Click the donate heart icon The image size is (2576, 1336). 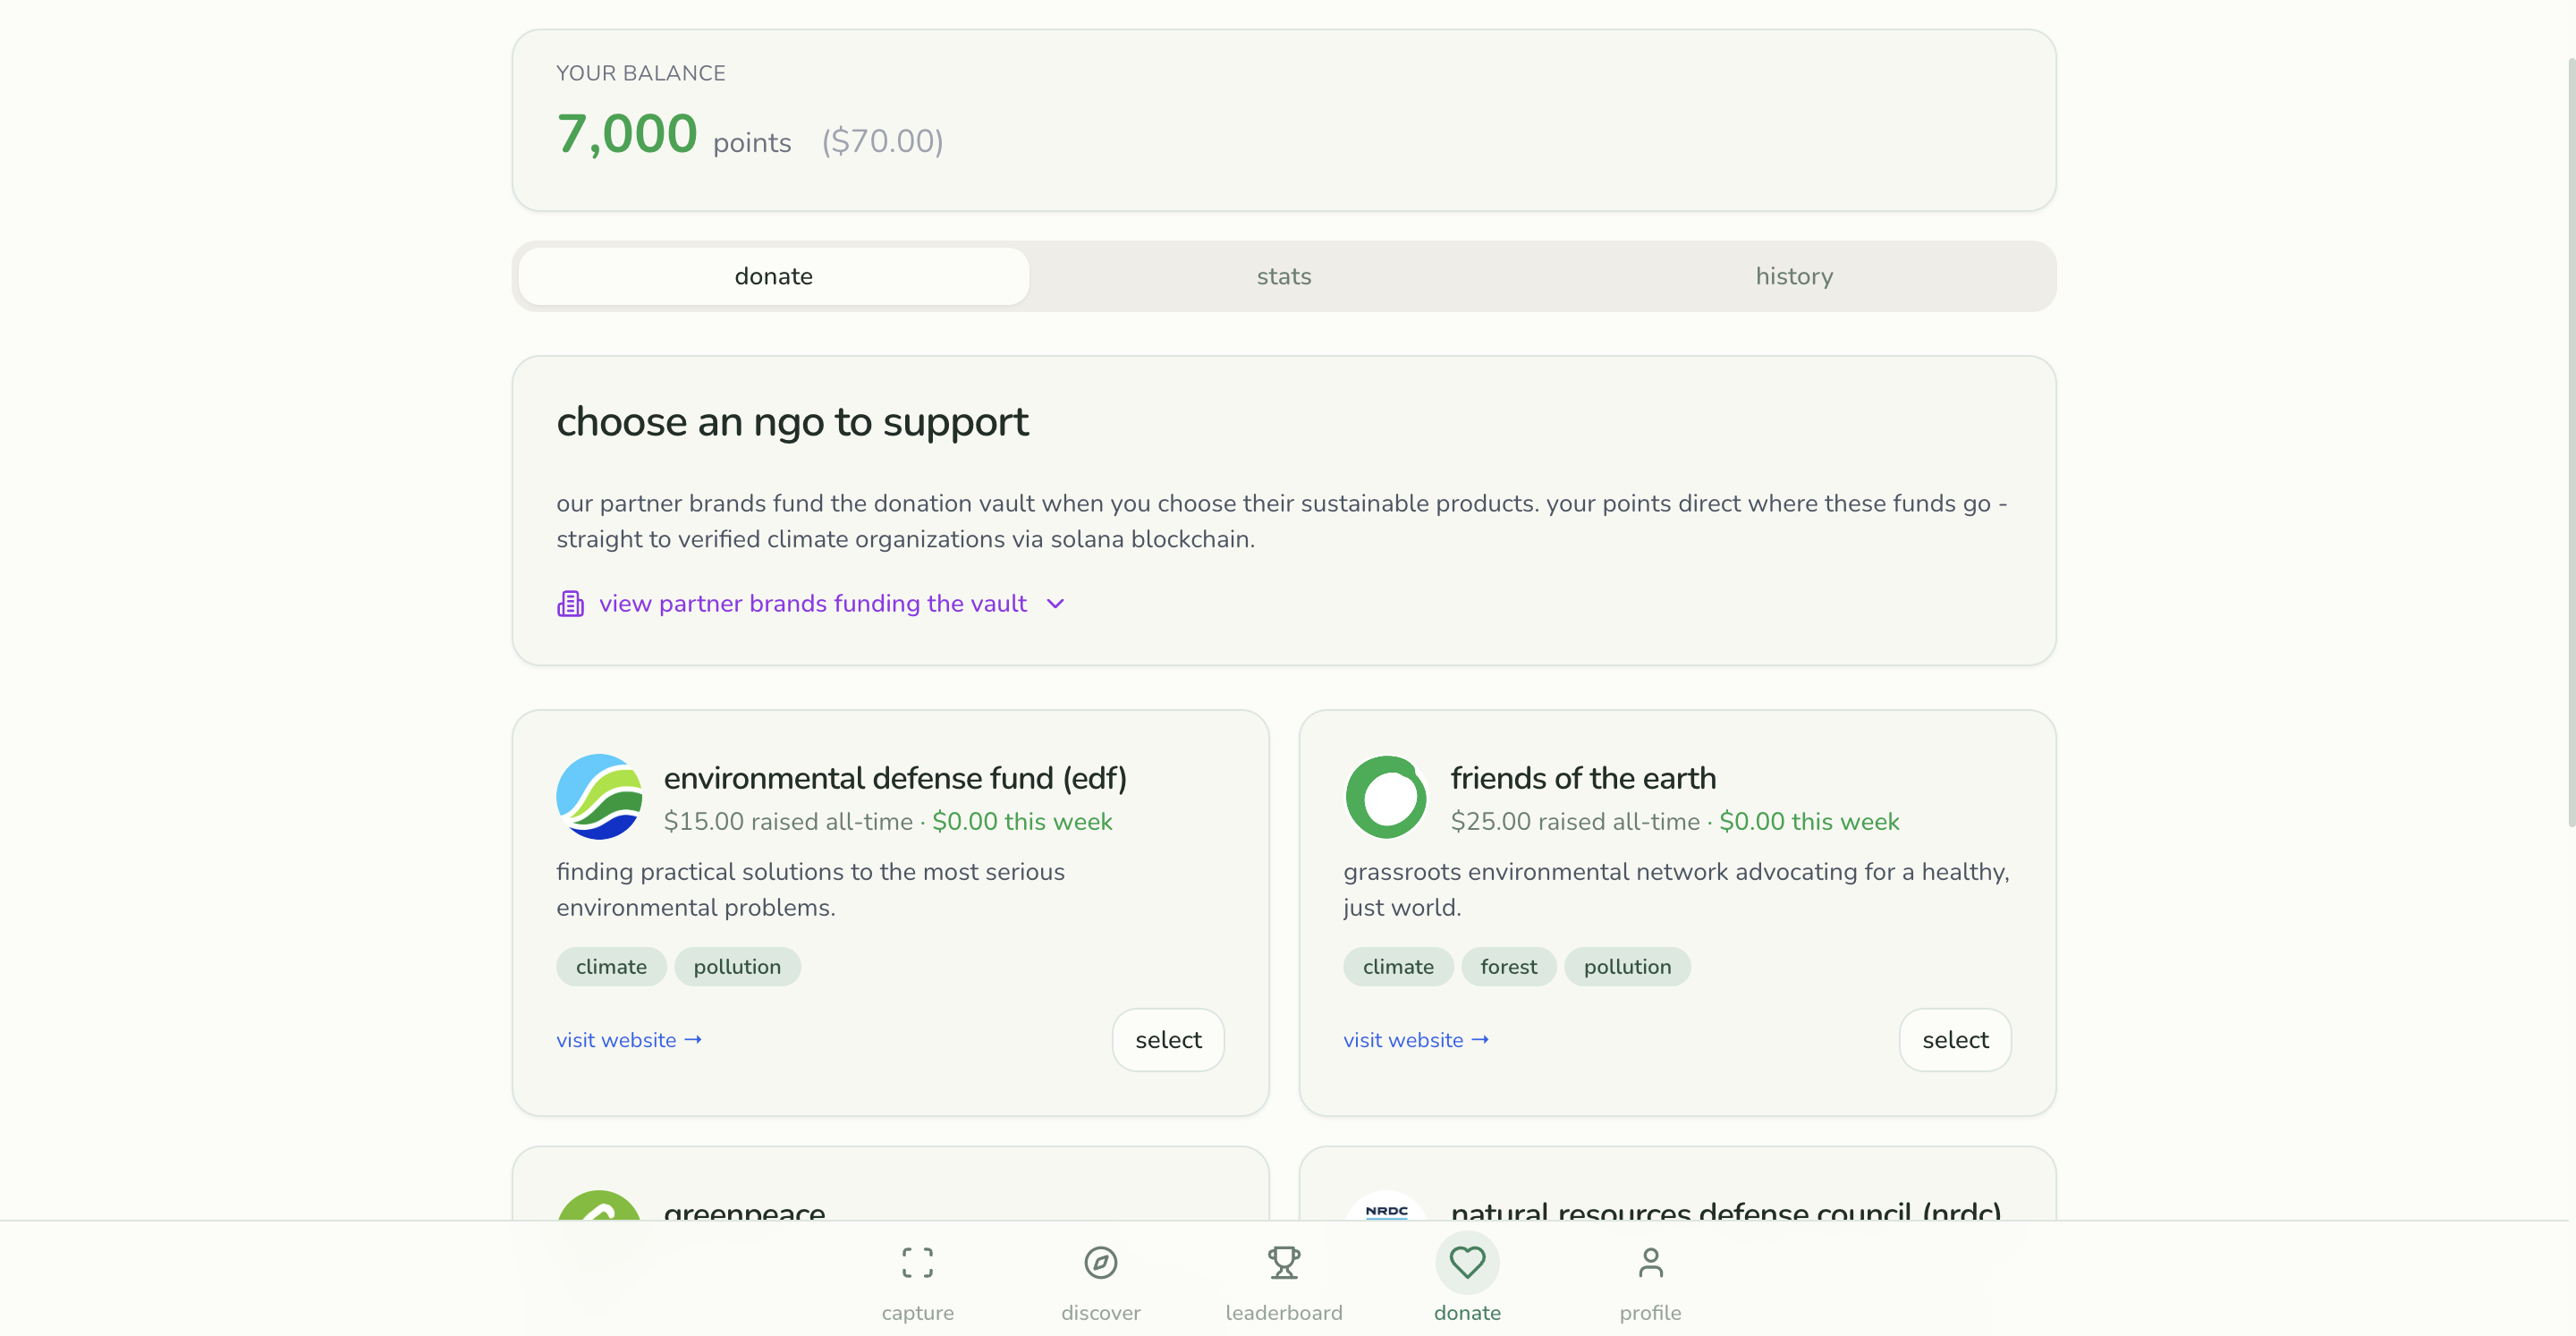tap(1467, 1263)
